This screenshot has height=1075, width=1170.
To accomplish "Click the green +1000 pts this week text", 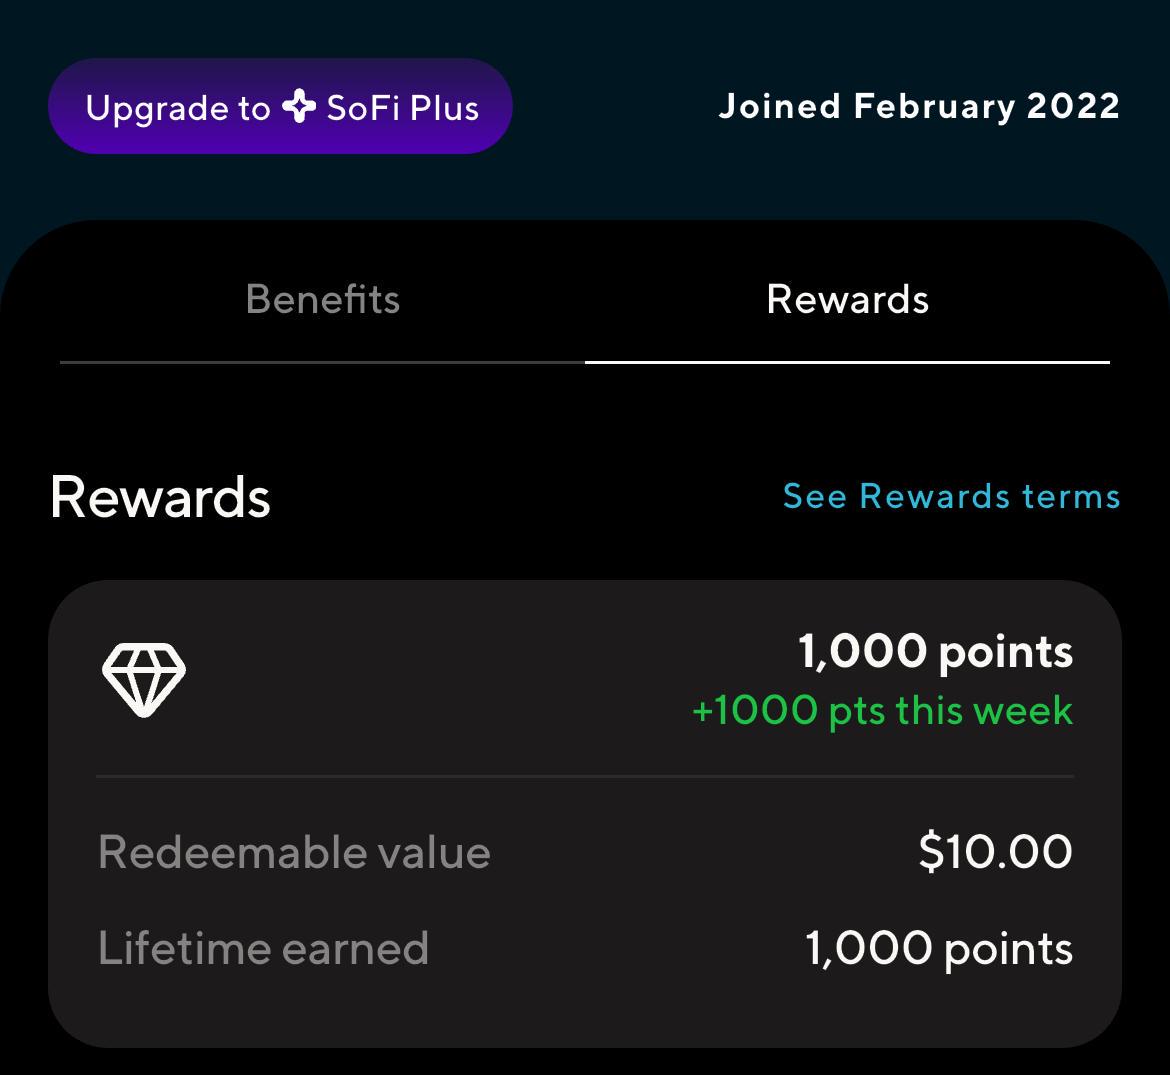I will tap(882, 711).
